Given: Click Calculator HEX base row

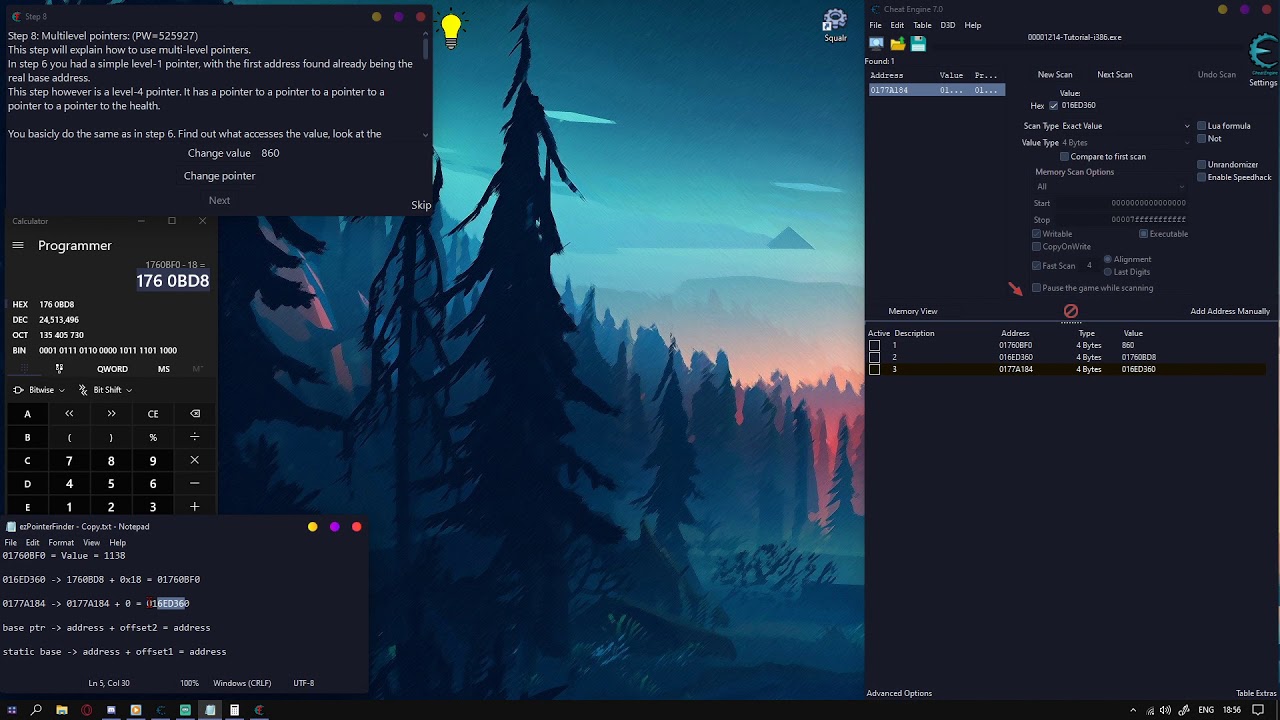Looking at the screenshot, I should [110, 304].
